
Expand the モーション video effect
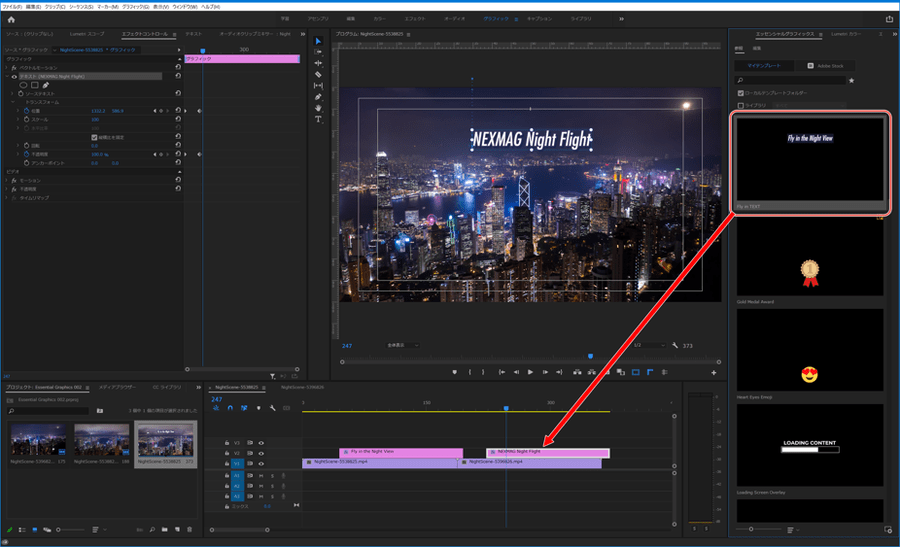(x=6, y=180)
